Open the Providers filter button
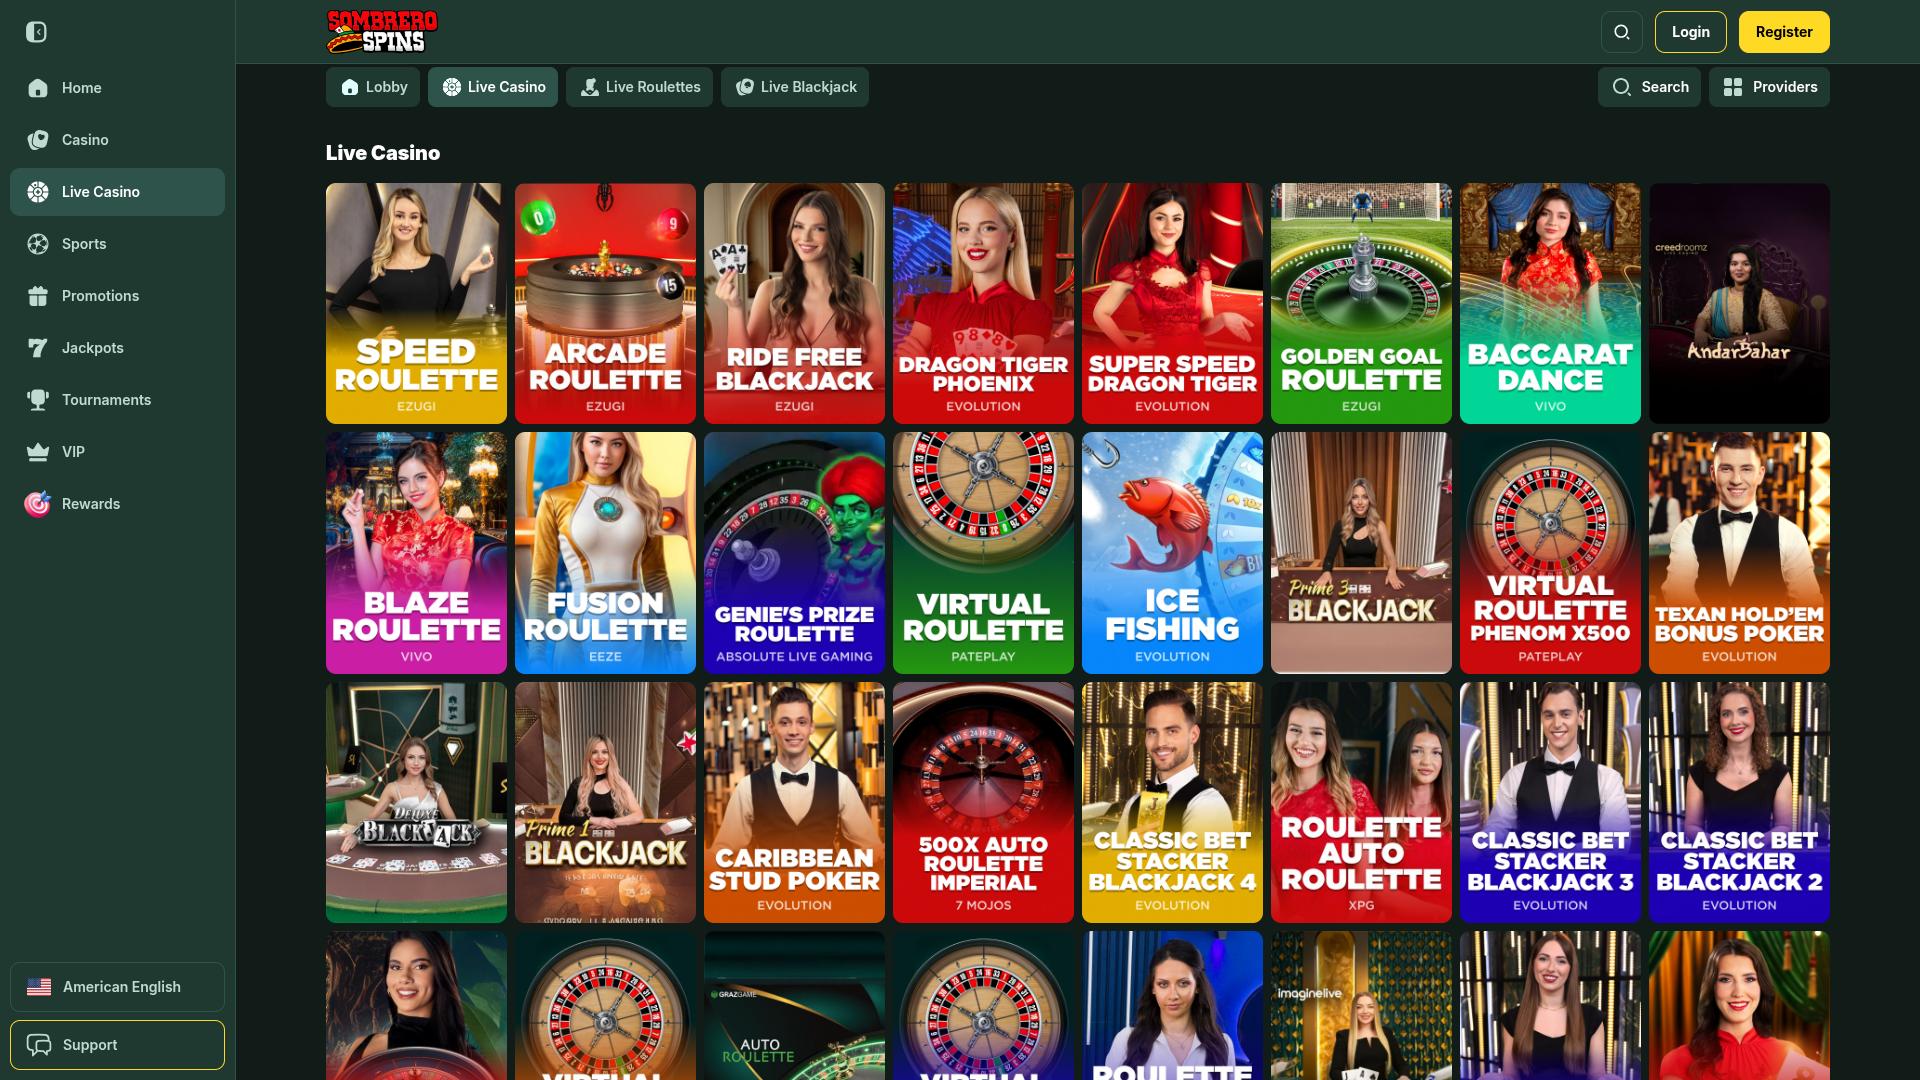 (1769, 87)
